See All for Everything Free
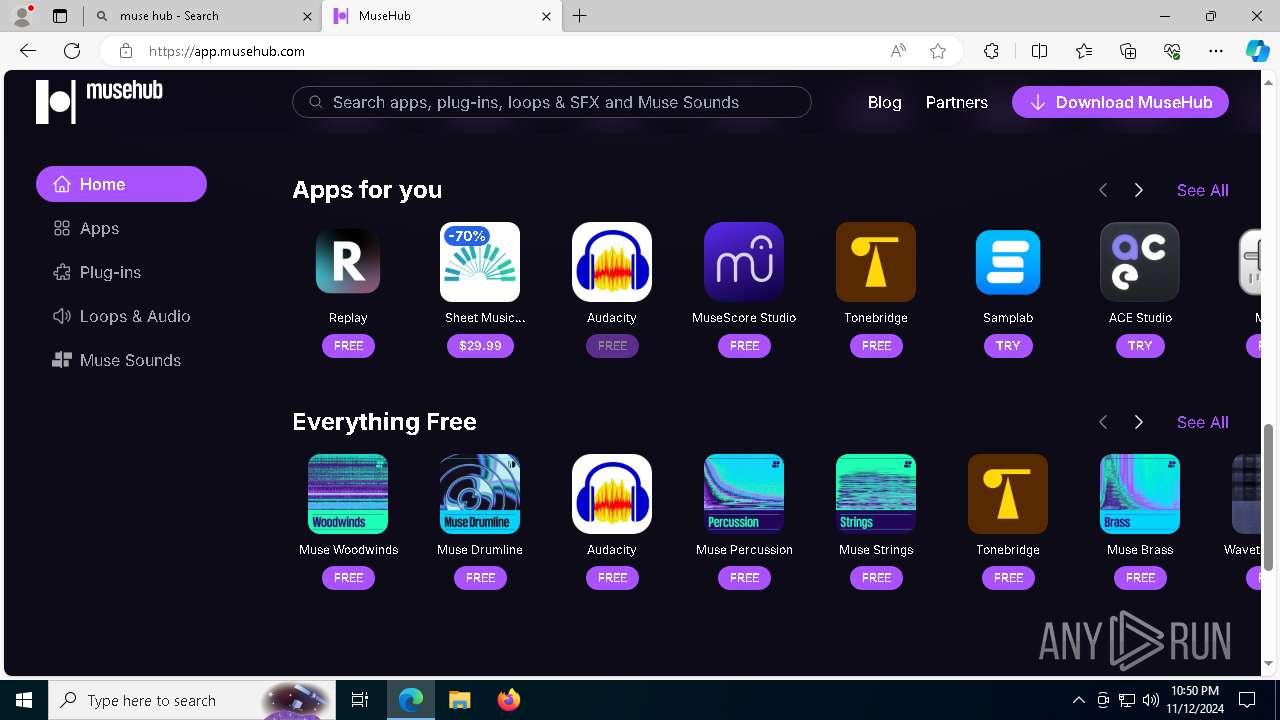1280x720 pixels. (1202, 422)
